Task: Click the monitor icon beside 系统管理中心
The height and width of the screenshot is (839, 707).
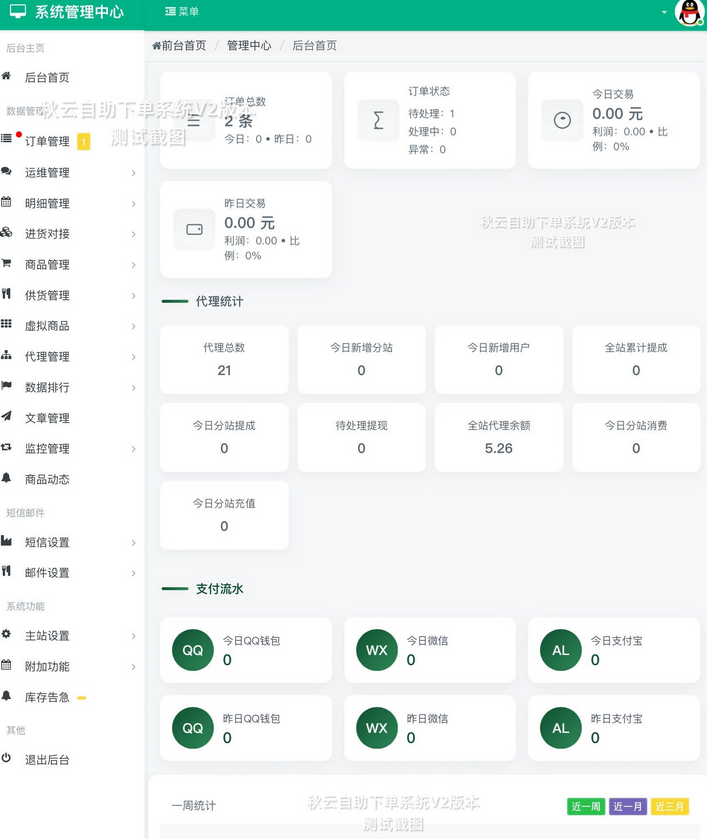Action: (x=18, y=11)
